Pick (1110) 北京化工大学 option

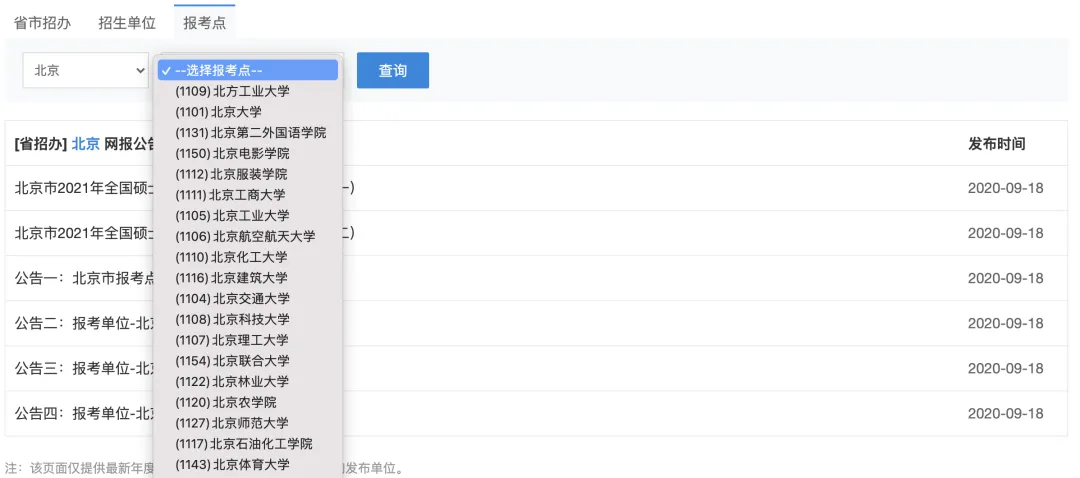pyautogui.click(x=248, y=257)
